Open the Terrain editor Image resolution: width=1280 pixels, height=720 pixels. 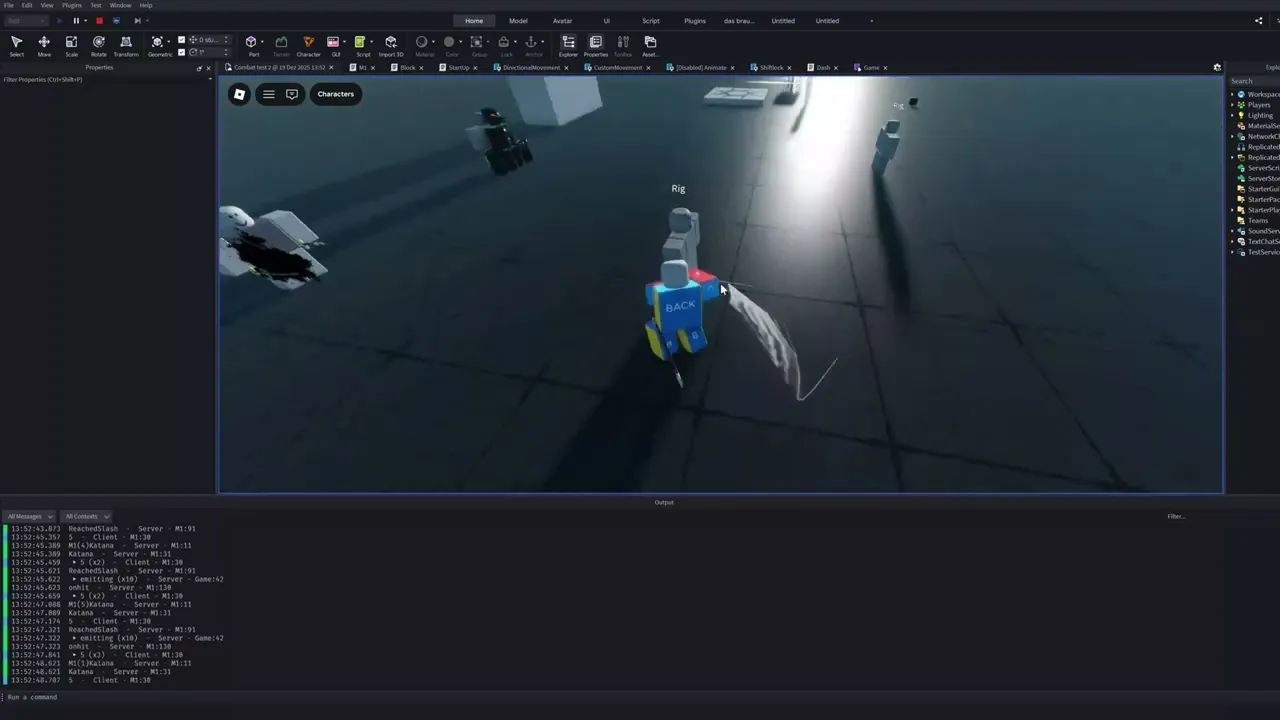(x=281, y=45)
